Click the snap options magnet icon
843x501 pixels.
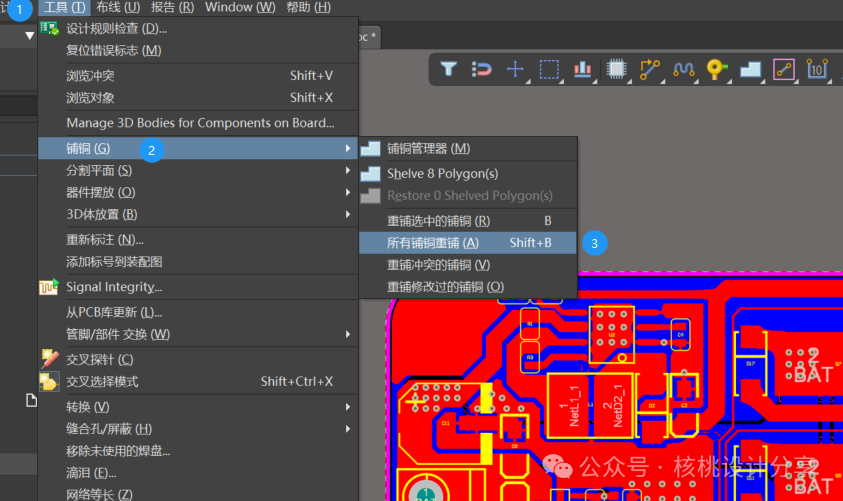[x=481, y=69]
